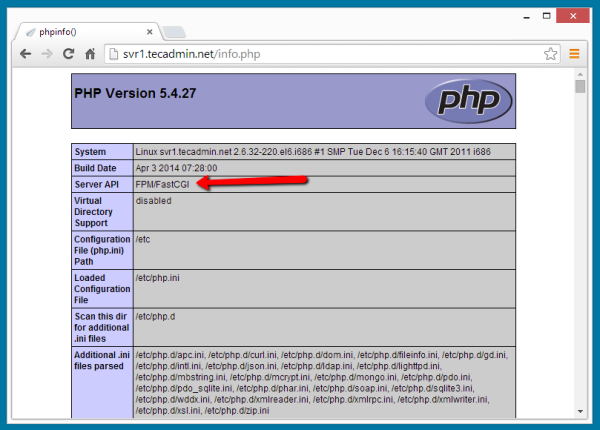Bookmark this page with the star
Image resolution: width=600 pixels, height=430 pixels.
[550, 53]
